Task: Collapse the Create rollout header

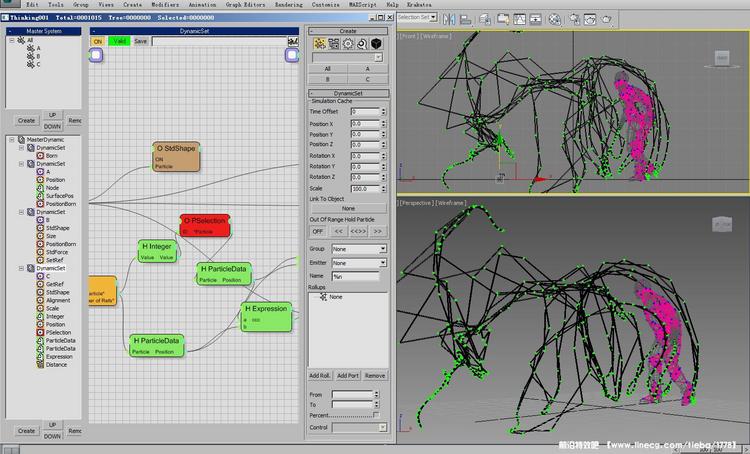Action: [348, 31]
